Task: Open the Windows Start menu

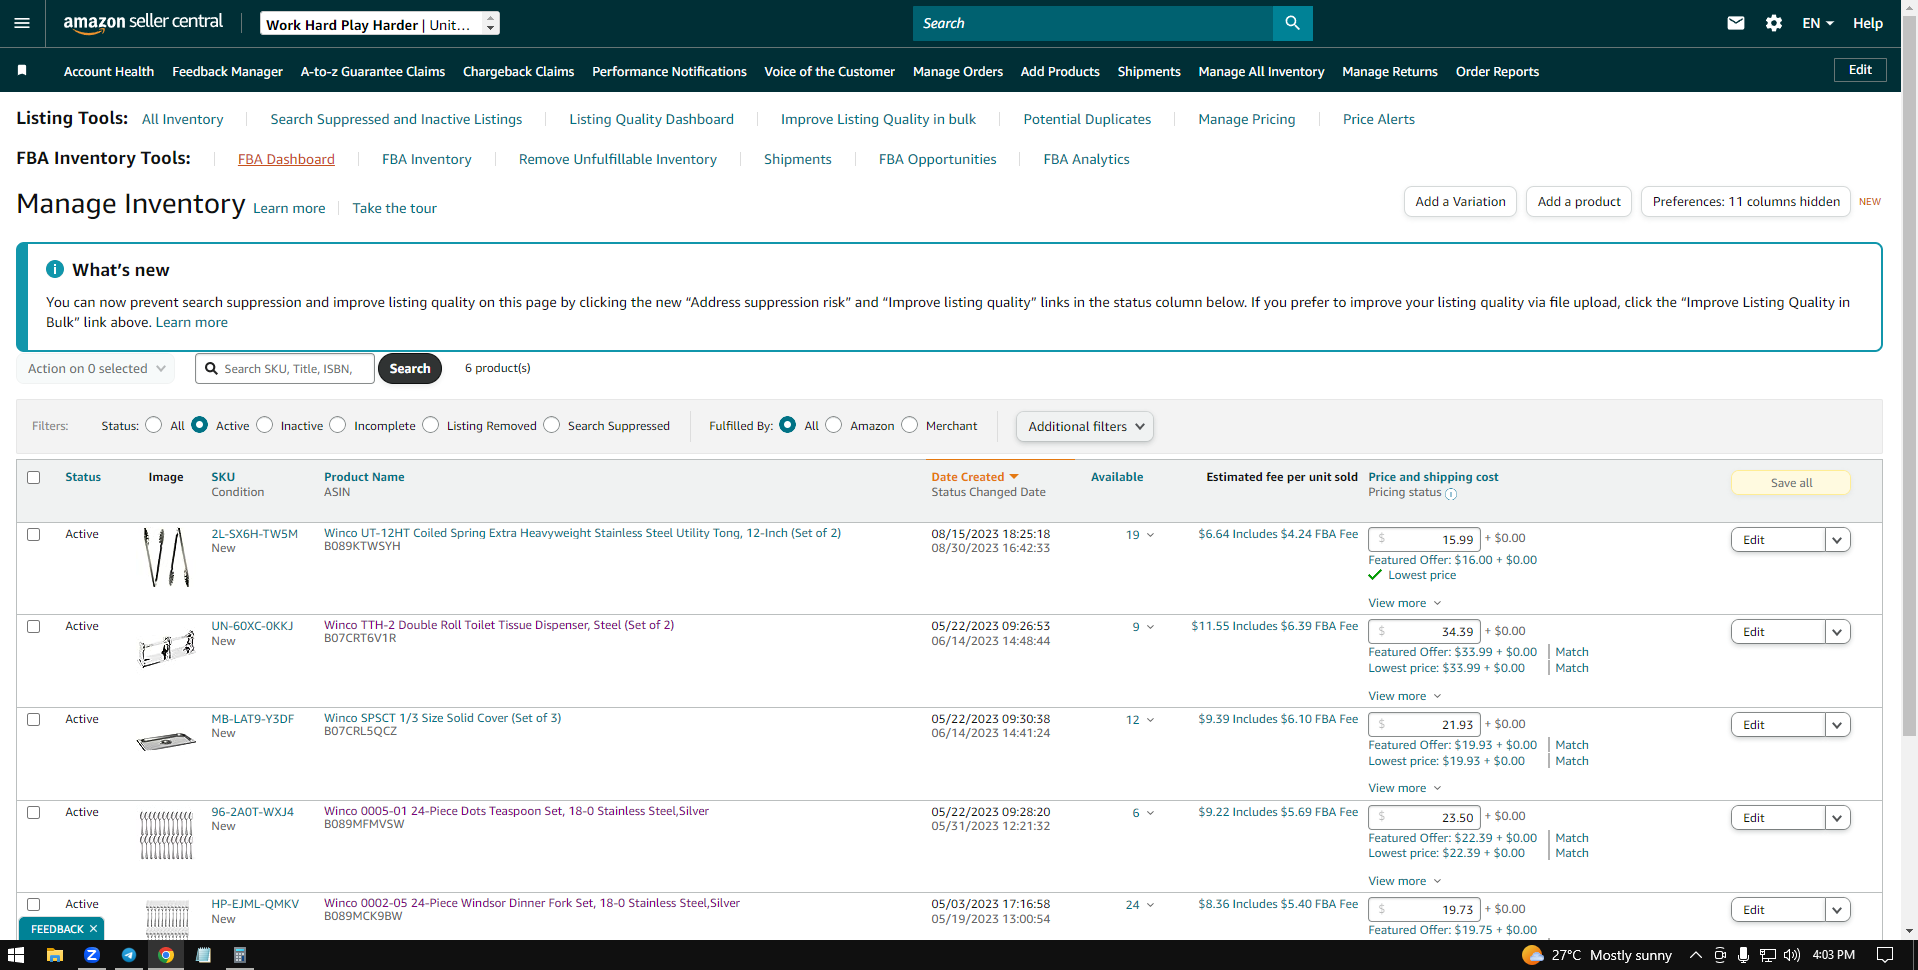Action: coord(16,955)
